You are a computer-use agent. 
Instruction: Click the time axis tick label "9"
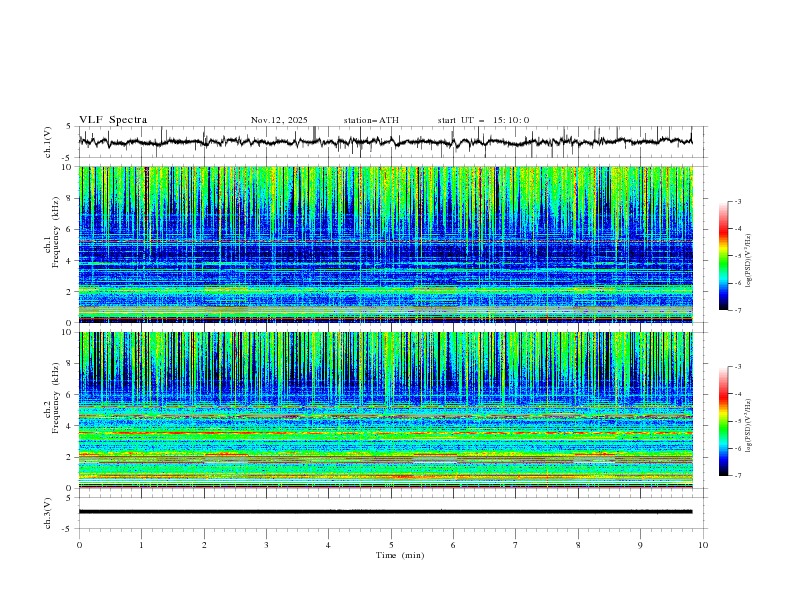pyautogui.click(x=640, y=545)
